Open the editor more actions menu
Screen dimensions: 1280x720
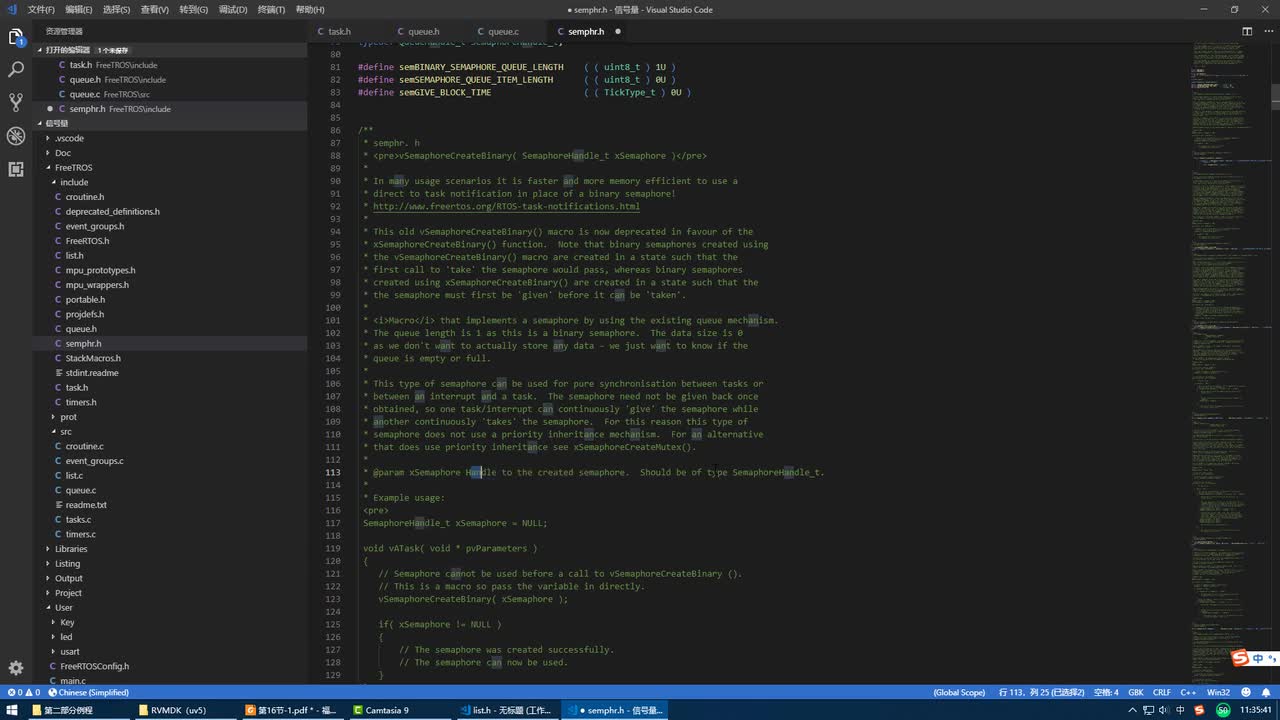[x=1267, y=31]
